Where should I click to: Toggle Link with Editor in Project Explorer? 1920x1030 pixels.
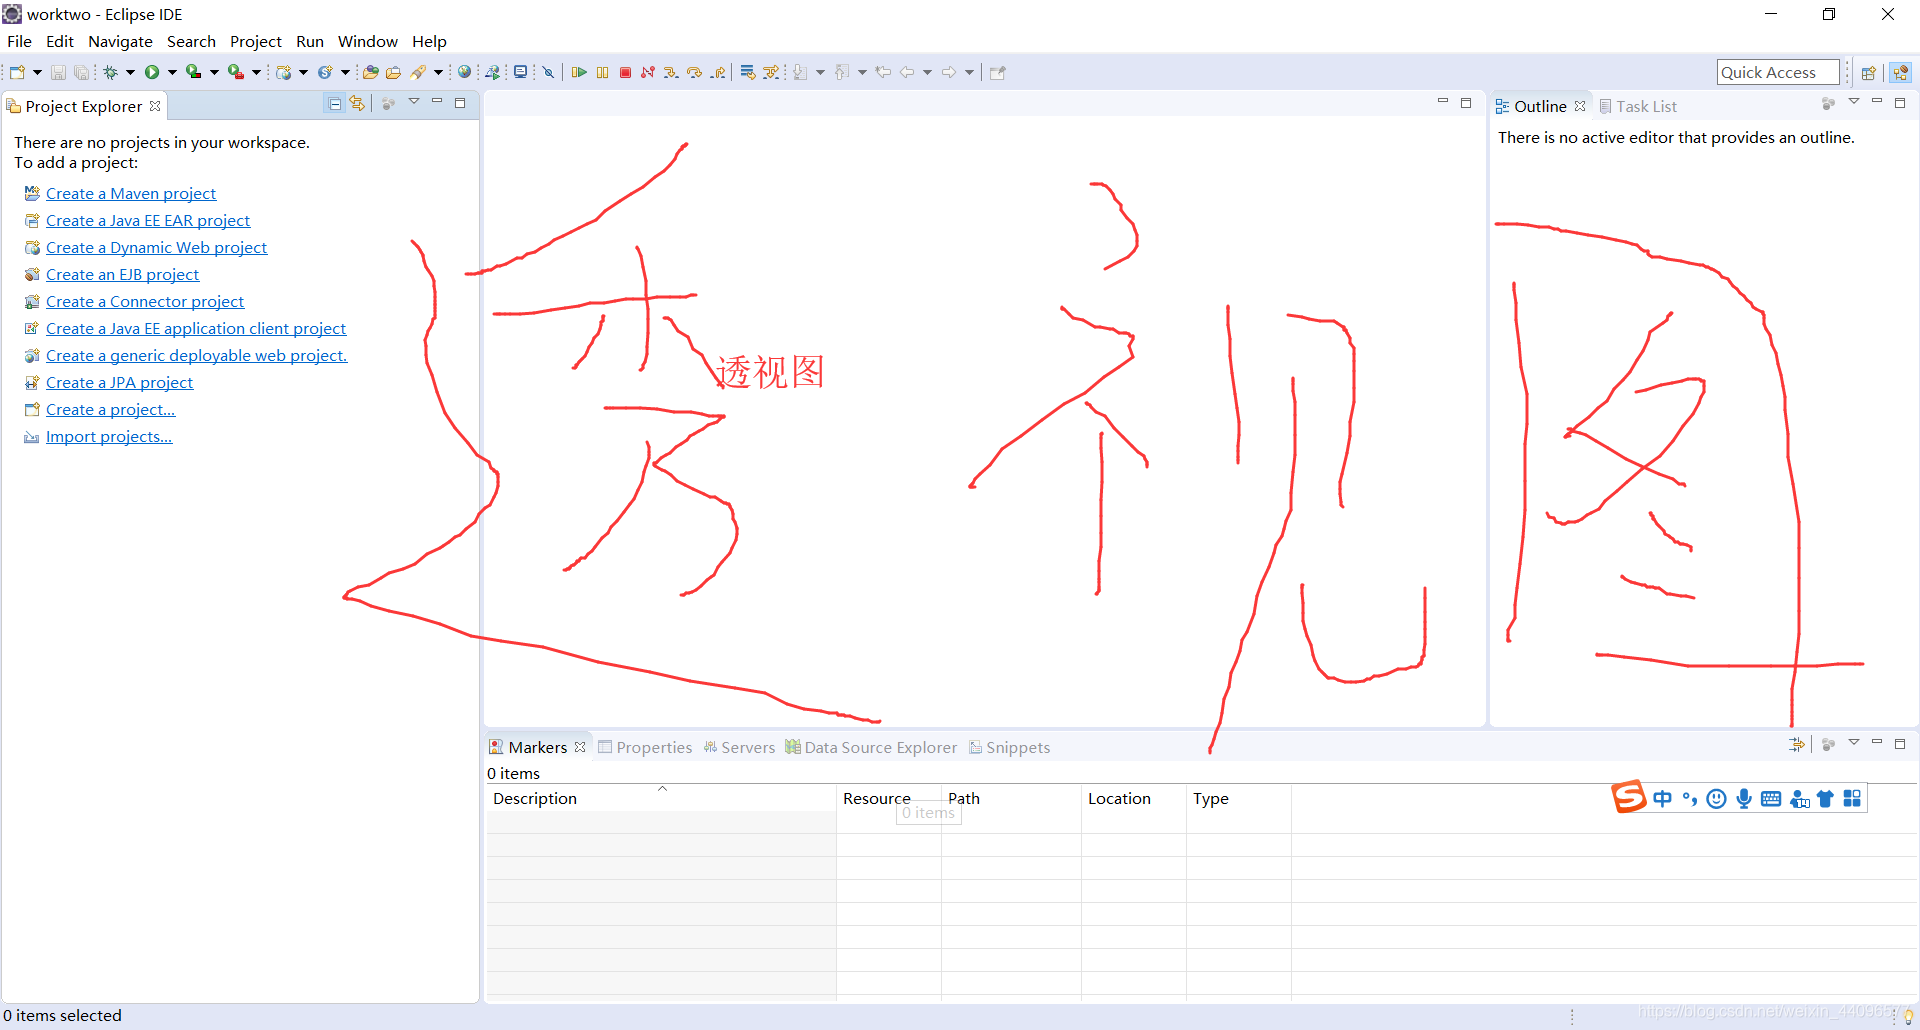pos(357,103)
